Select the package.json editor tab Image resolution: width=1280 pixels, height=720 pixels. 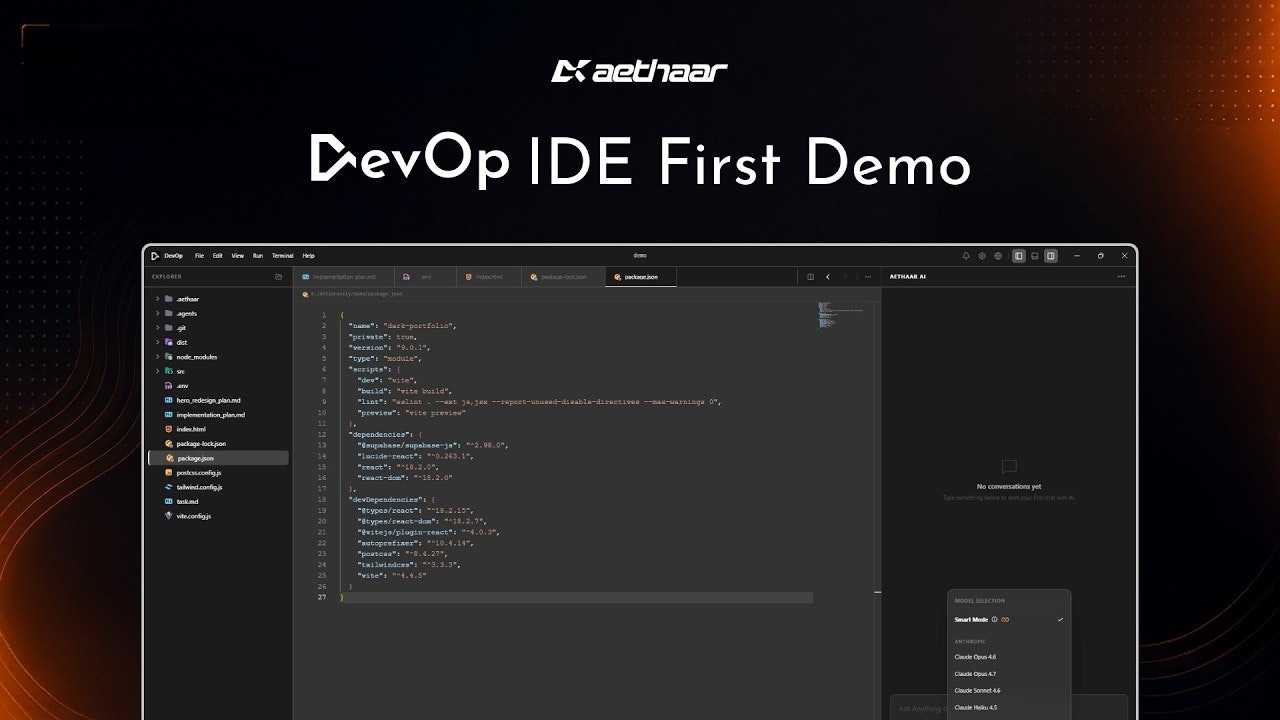click(x=641, y=277)
